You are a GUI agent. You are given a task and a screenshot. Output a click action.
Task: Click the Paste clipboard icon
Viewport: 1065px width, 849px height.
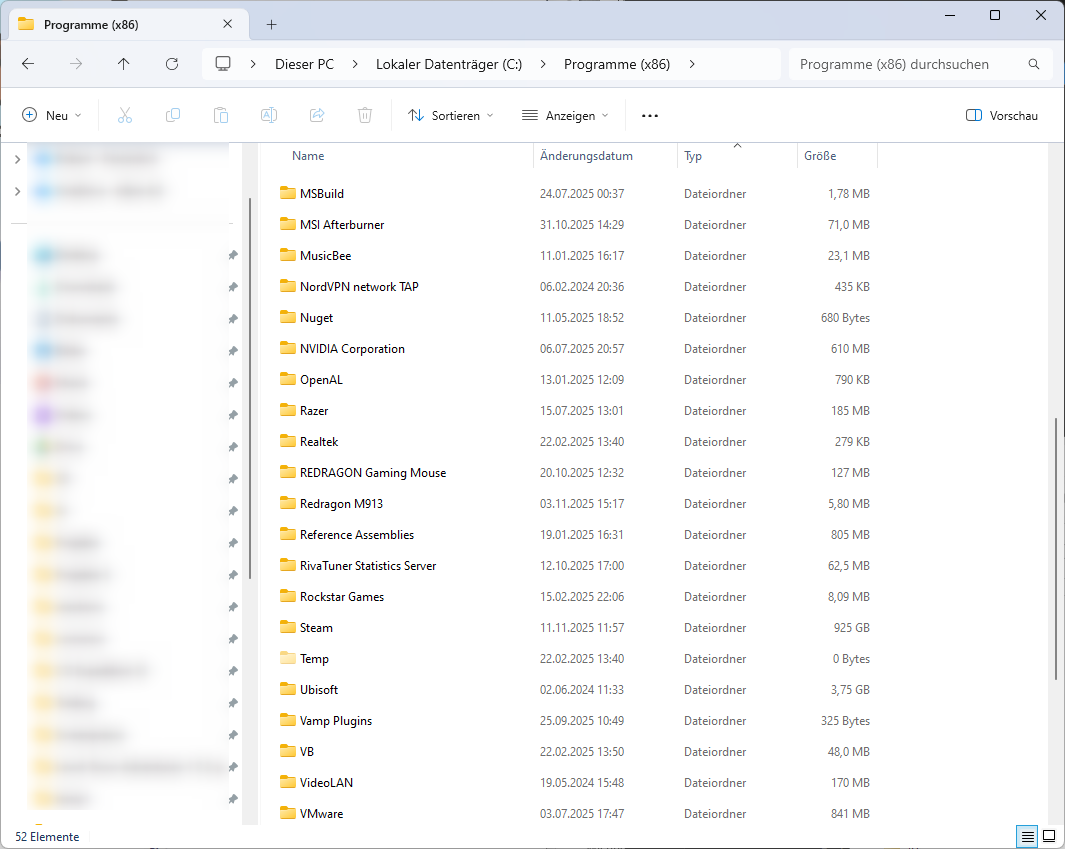tap(221, 115)
